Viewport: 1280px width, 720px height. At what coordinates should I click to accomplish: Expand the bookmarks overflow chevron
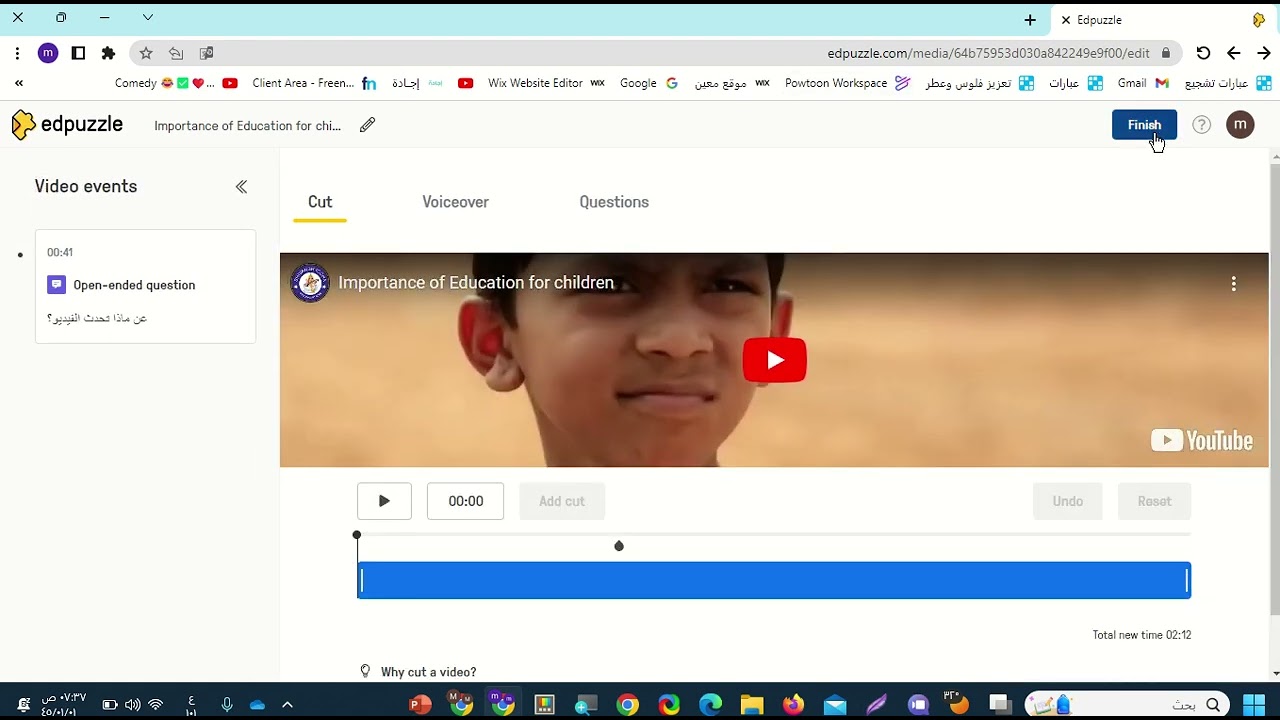point(18,83)
